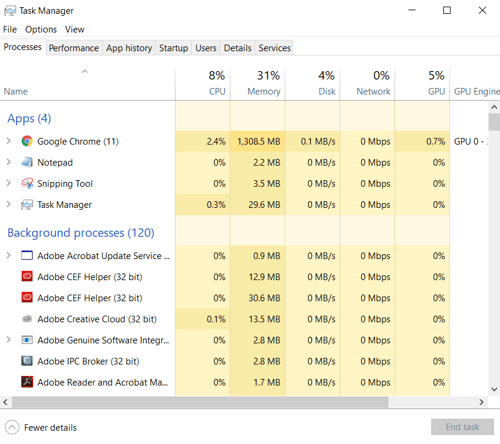Switch to the Startup tab
The width and height of the screenshot is (500, 444).
tap(173, 48)
